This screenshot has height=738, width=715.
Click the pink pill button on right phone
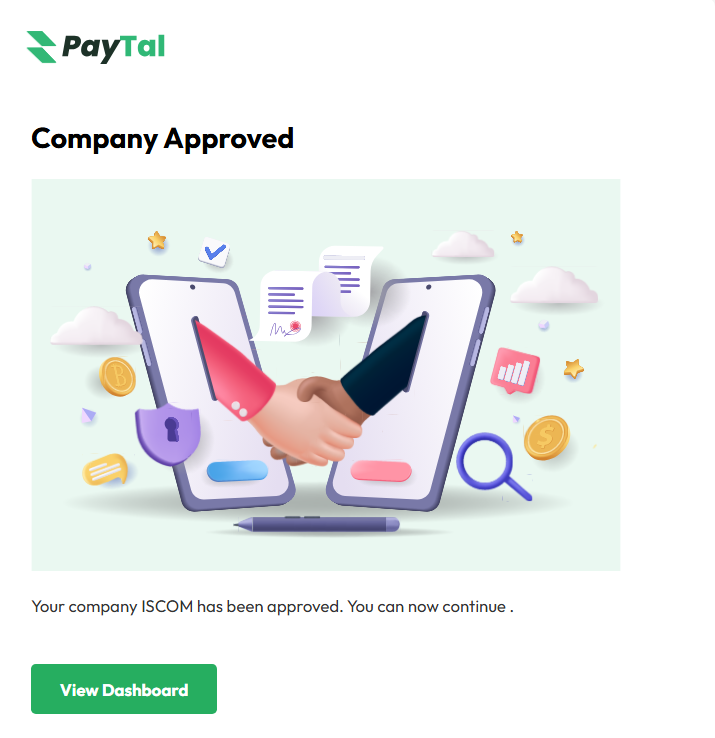tap(381, 471)
